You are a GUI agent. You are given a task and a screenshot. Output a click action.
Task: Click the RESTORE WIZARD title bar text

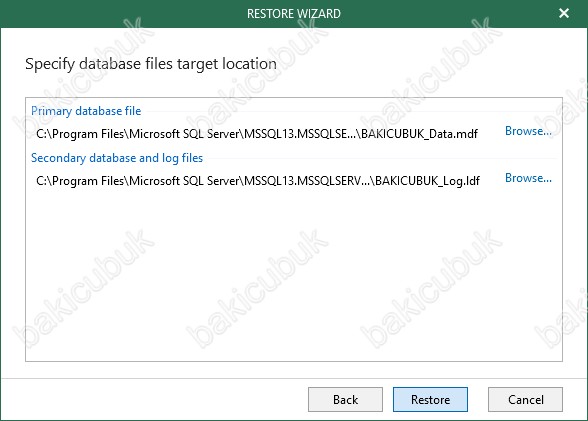tap(294, 14)
